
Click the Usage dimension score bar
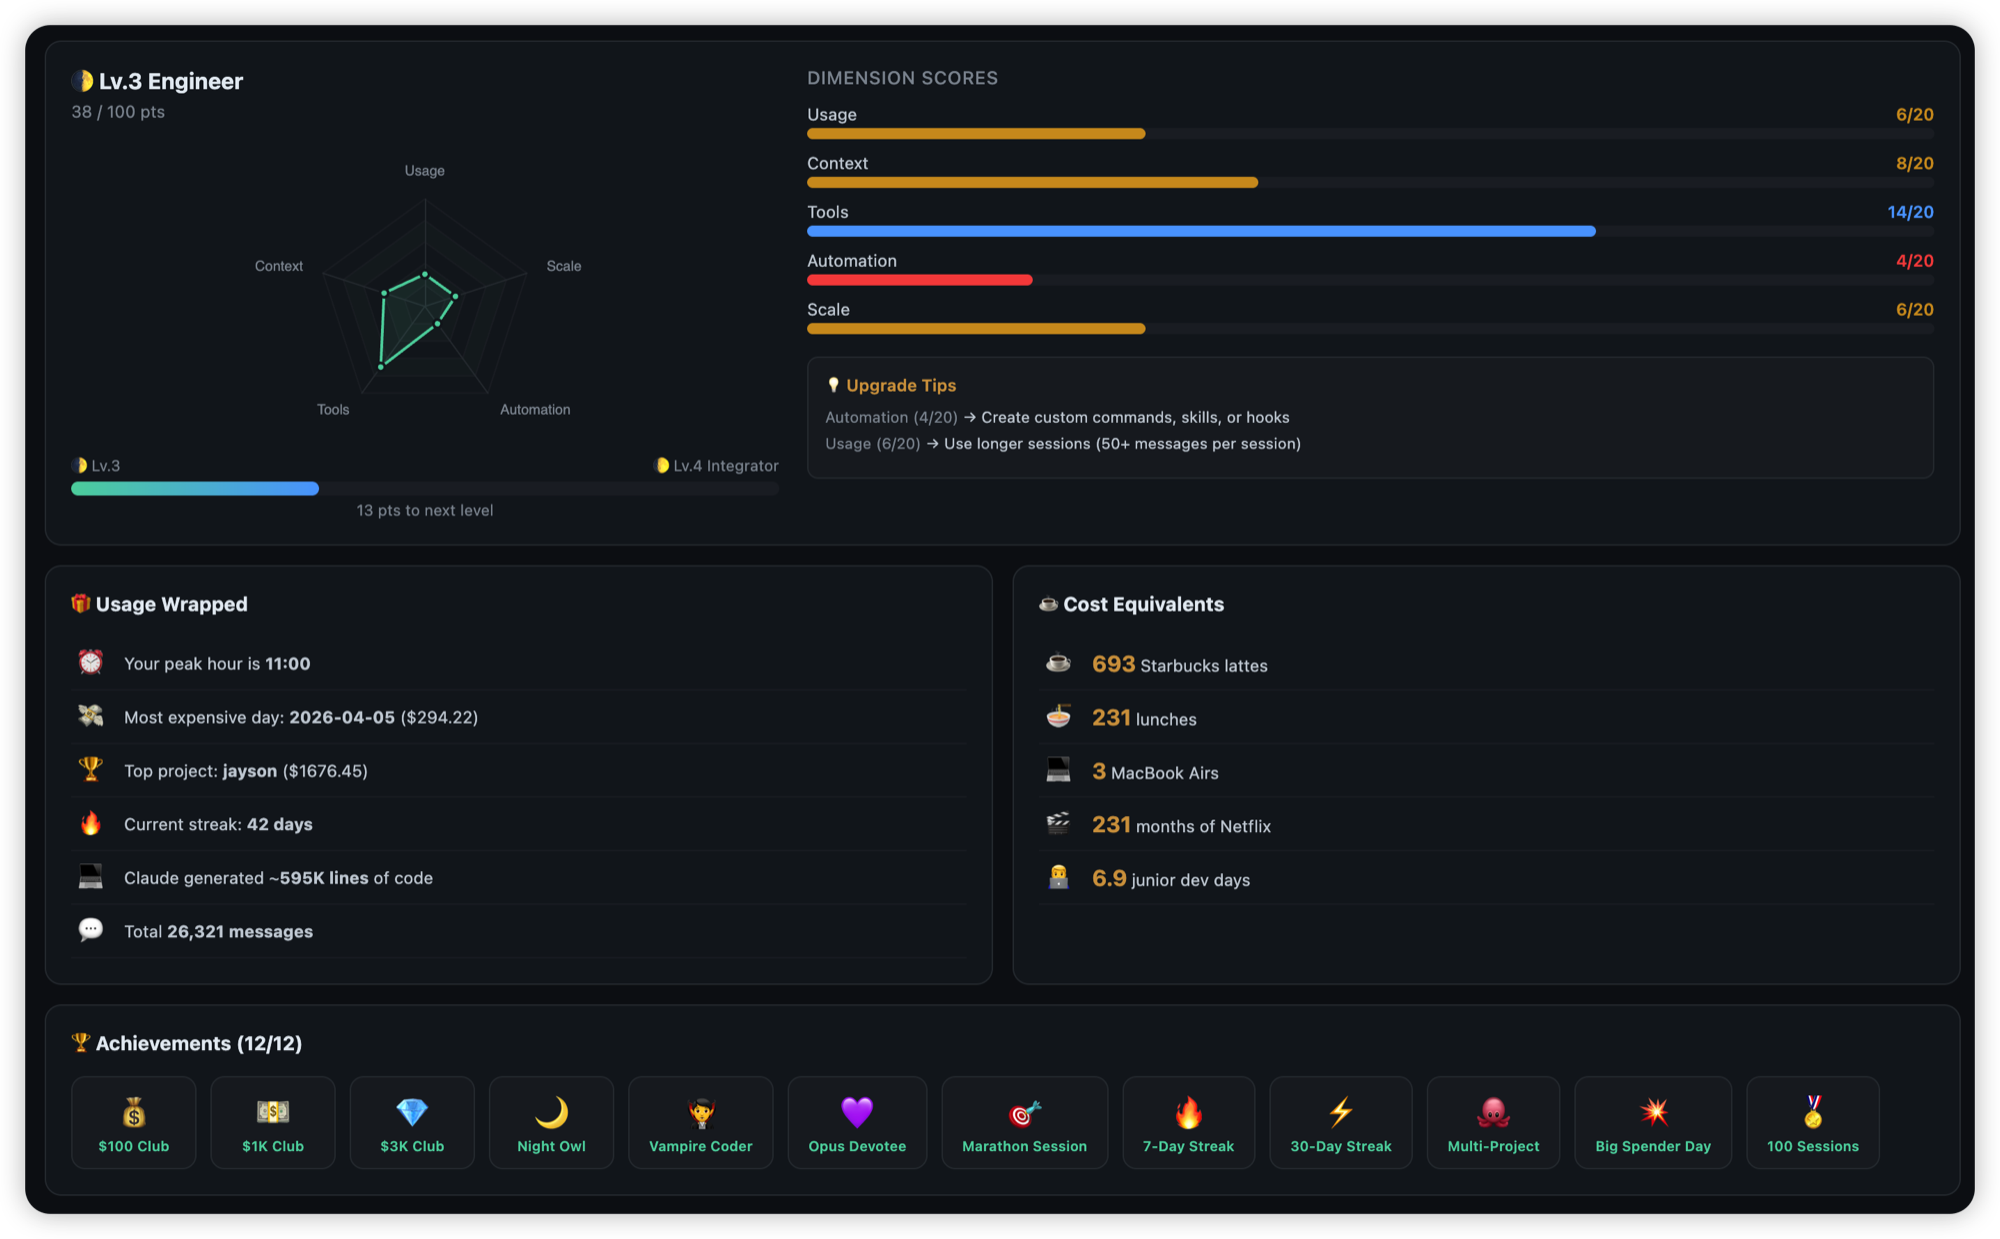pyautogui.click(x=1370, y=134)
